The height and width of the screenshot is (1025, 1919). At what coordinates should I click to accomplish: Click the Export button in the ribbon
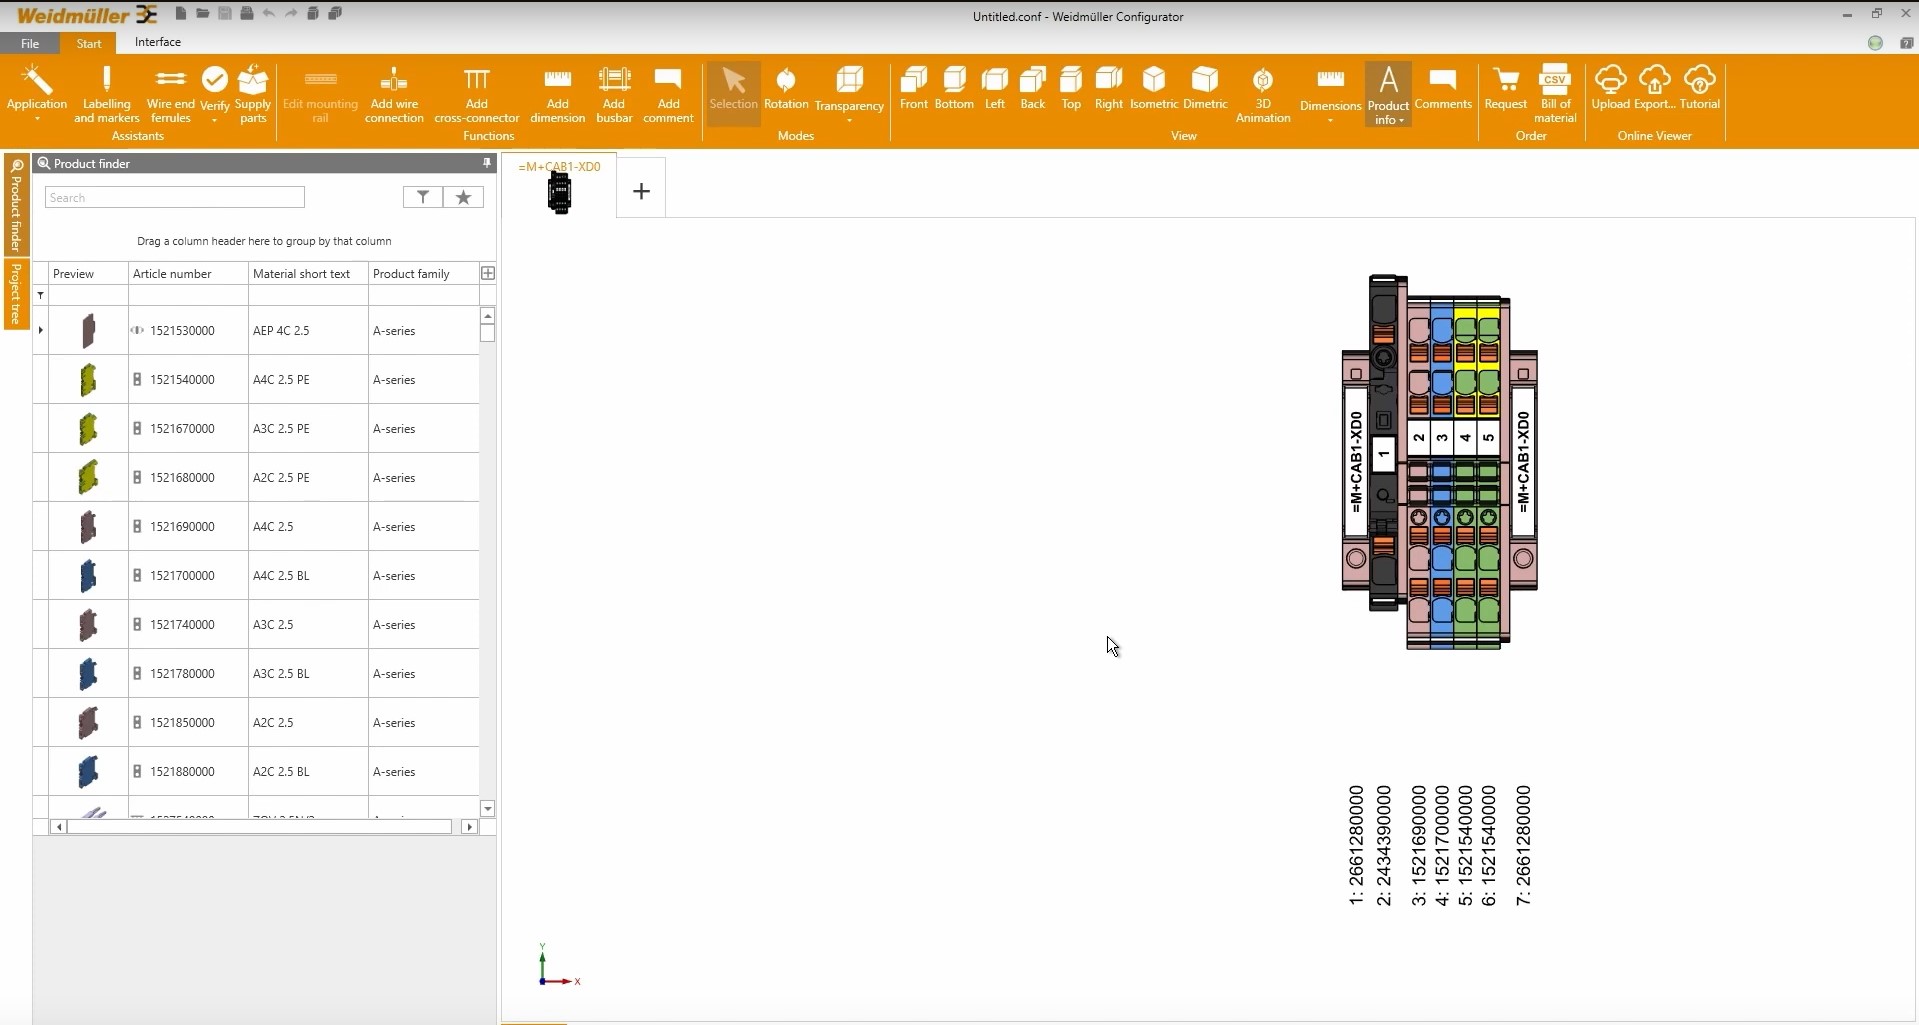click(1654, 88)
